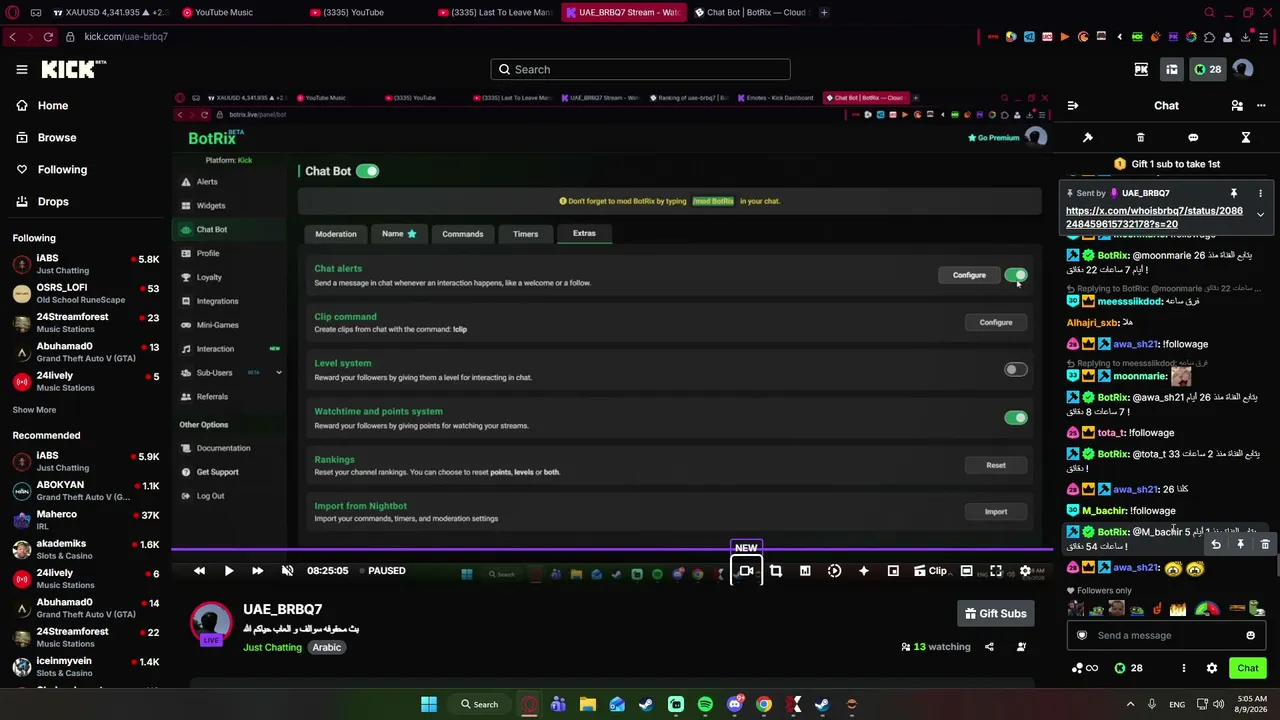Open the browser new tab button
Viewport: 1280px width, 720px height.
(x=824, y=12)
